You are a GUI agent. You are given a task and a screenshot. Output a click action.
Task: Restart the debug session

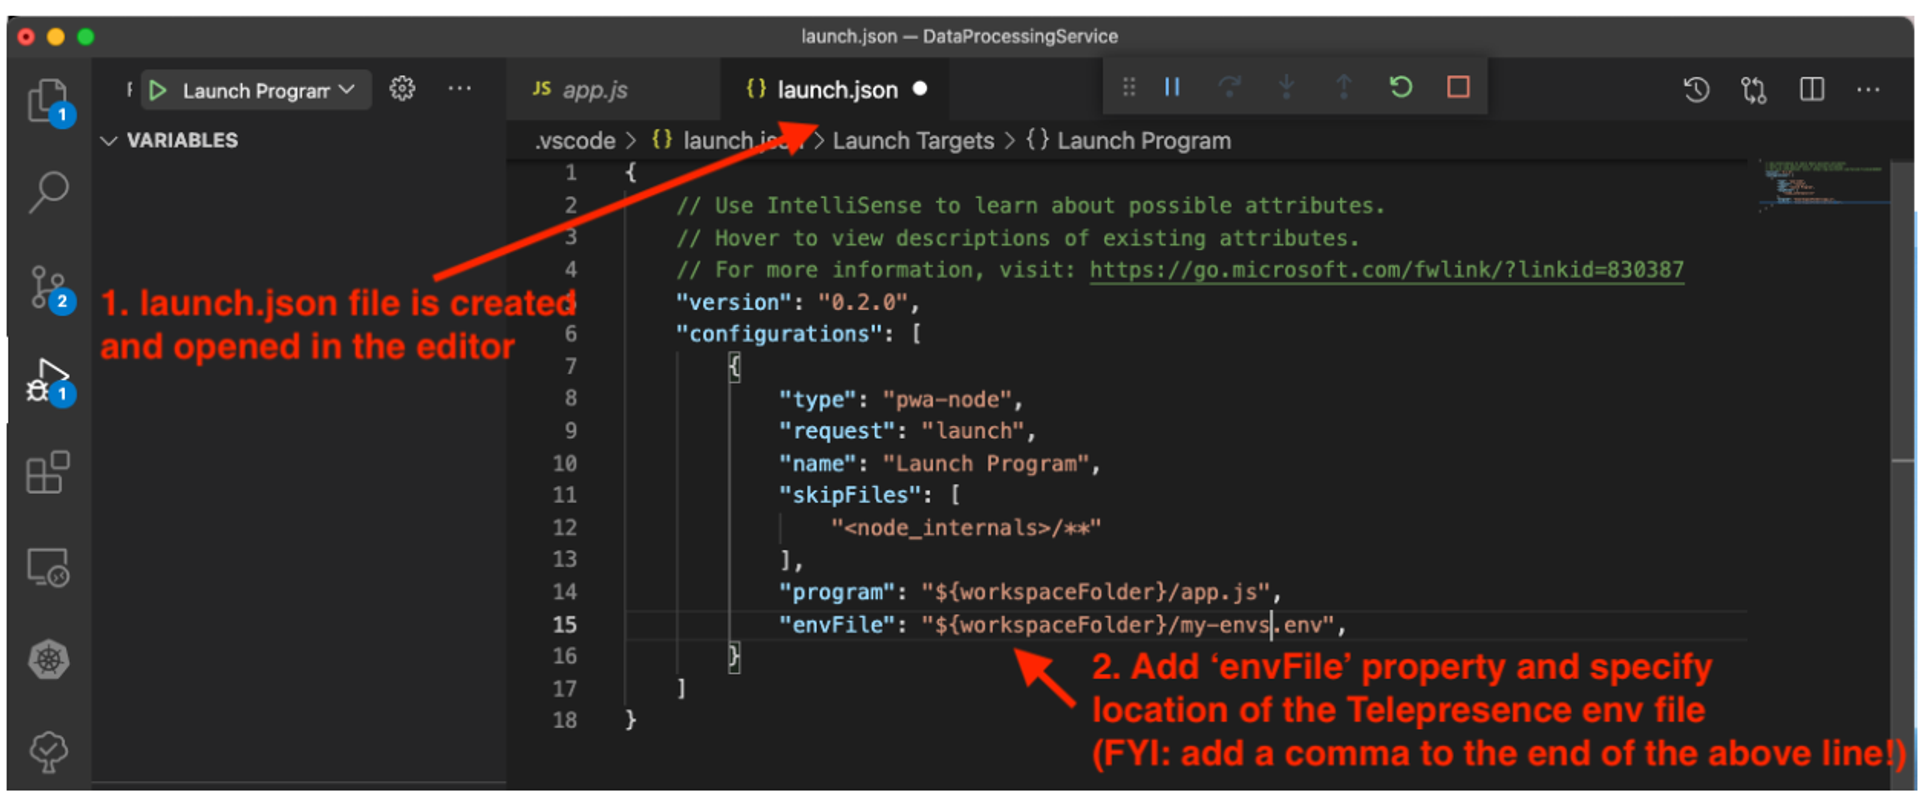1401,88
